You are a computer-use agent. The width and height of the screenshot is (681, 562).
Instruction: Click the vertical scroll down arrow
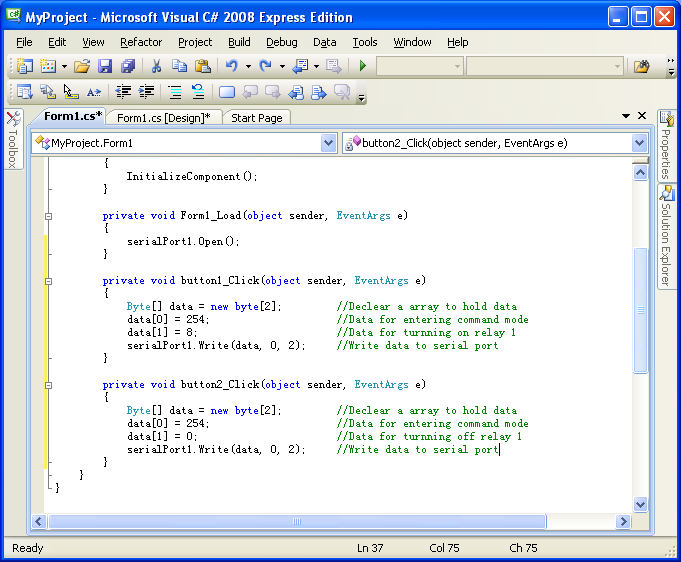[641, 505]
